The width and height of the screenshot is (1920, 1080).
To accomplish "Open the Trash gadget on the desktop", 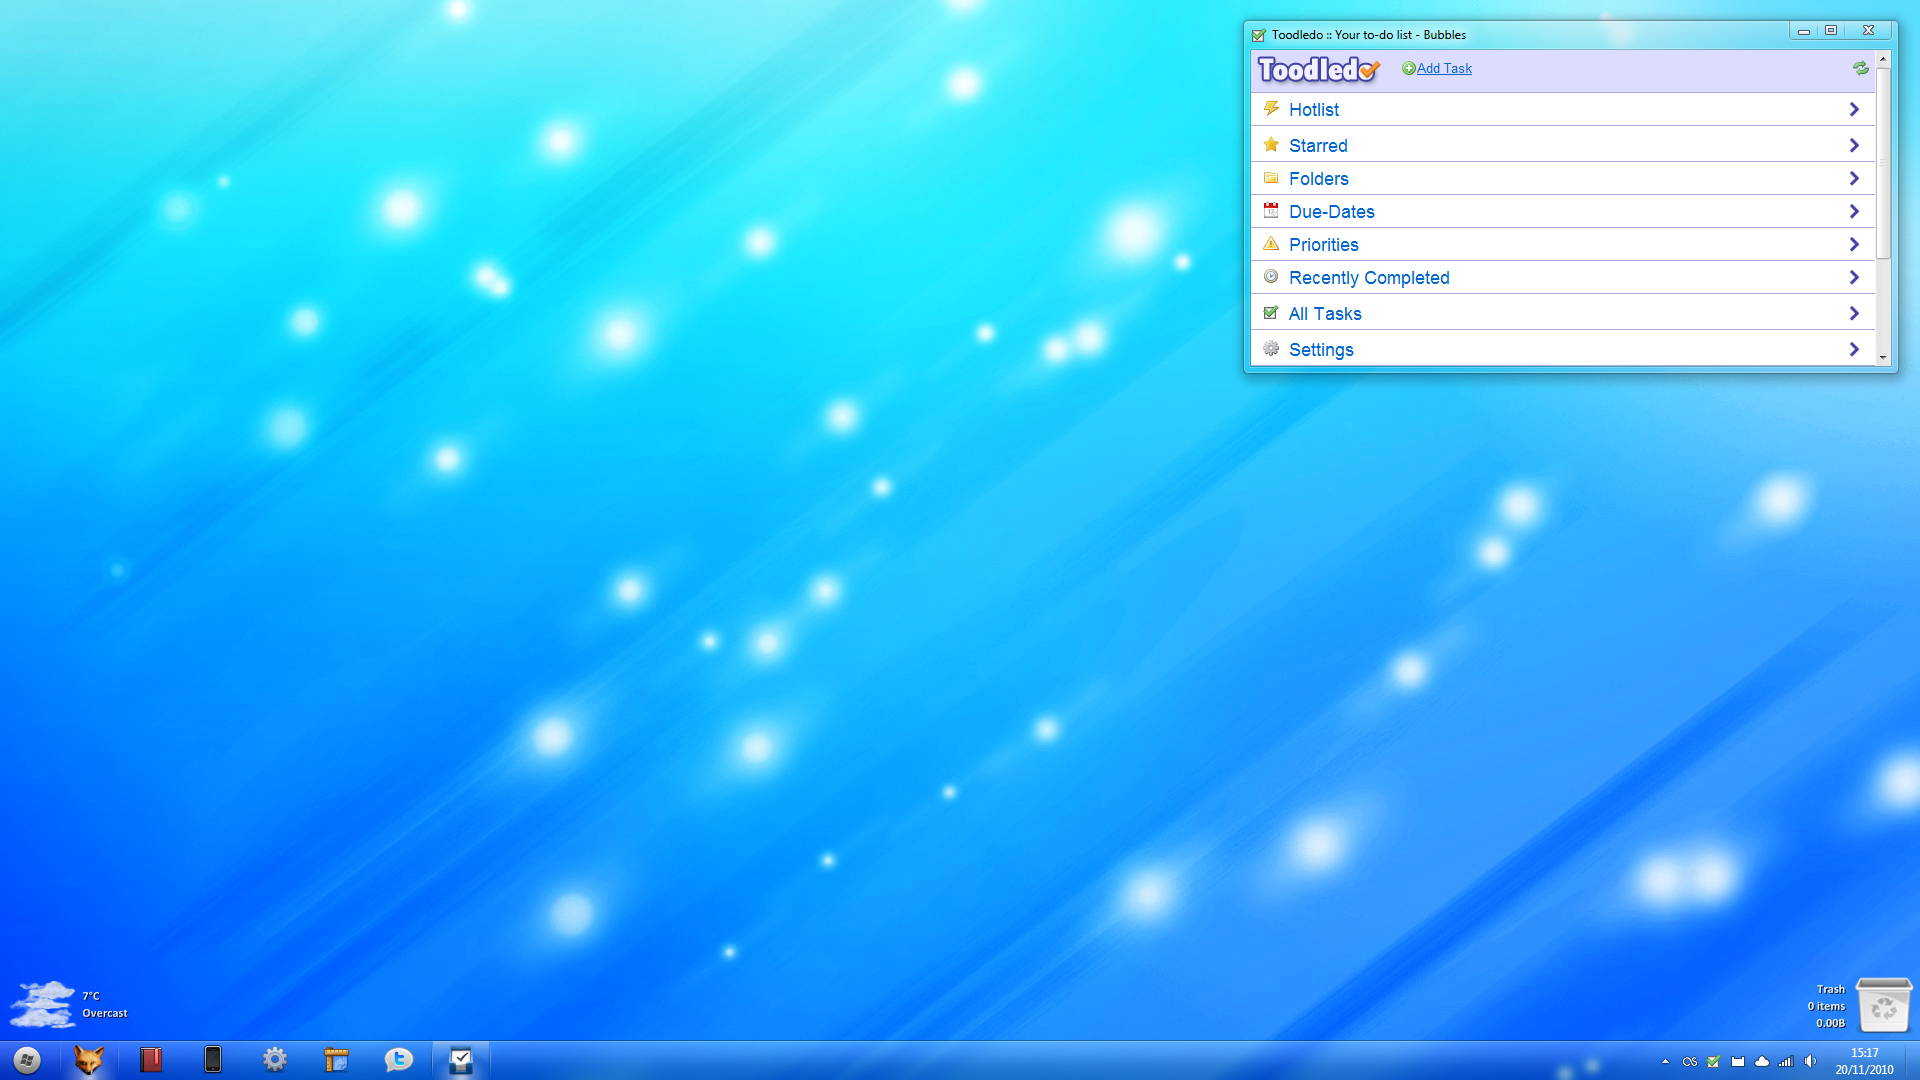I will pyautogui.click(x=1884, y=1005).
